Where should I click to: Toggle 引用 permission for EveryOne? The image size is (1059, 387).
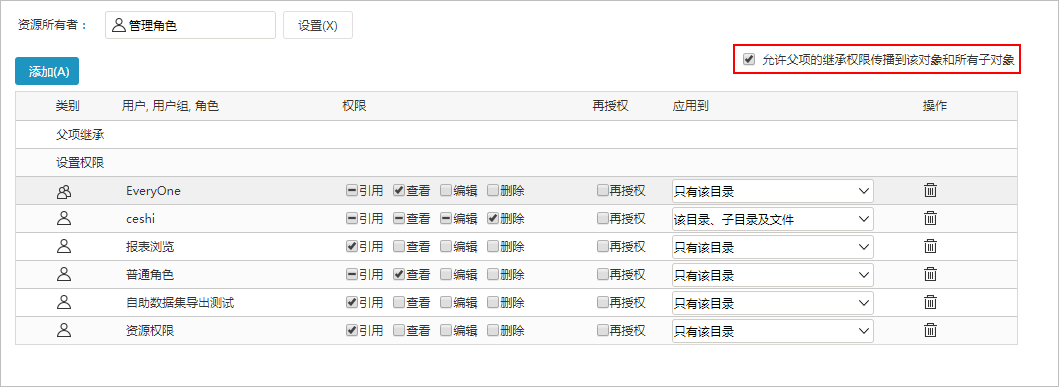pos(352,190)
